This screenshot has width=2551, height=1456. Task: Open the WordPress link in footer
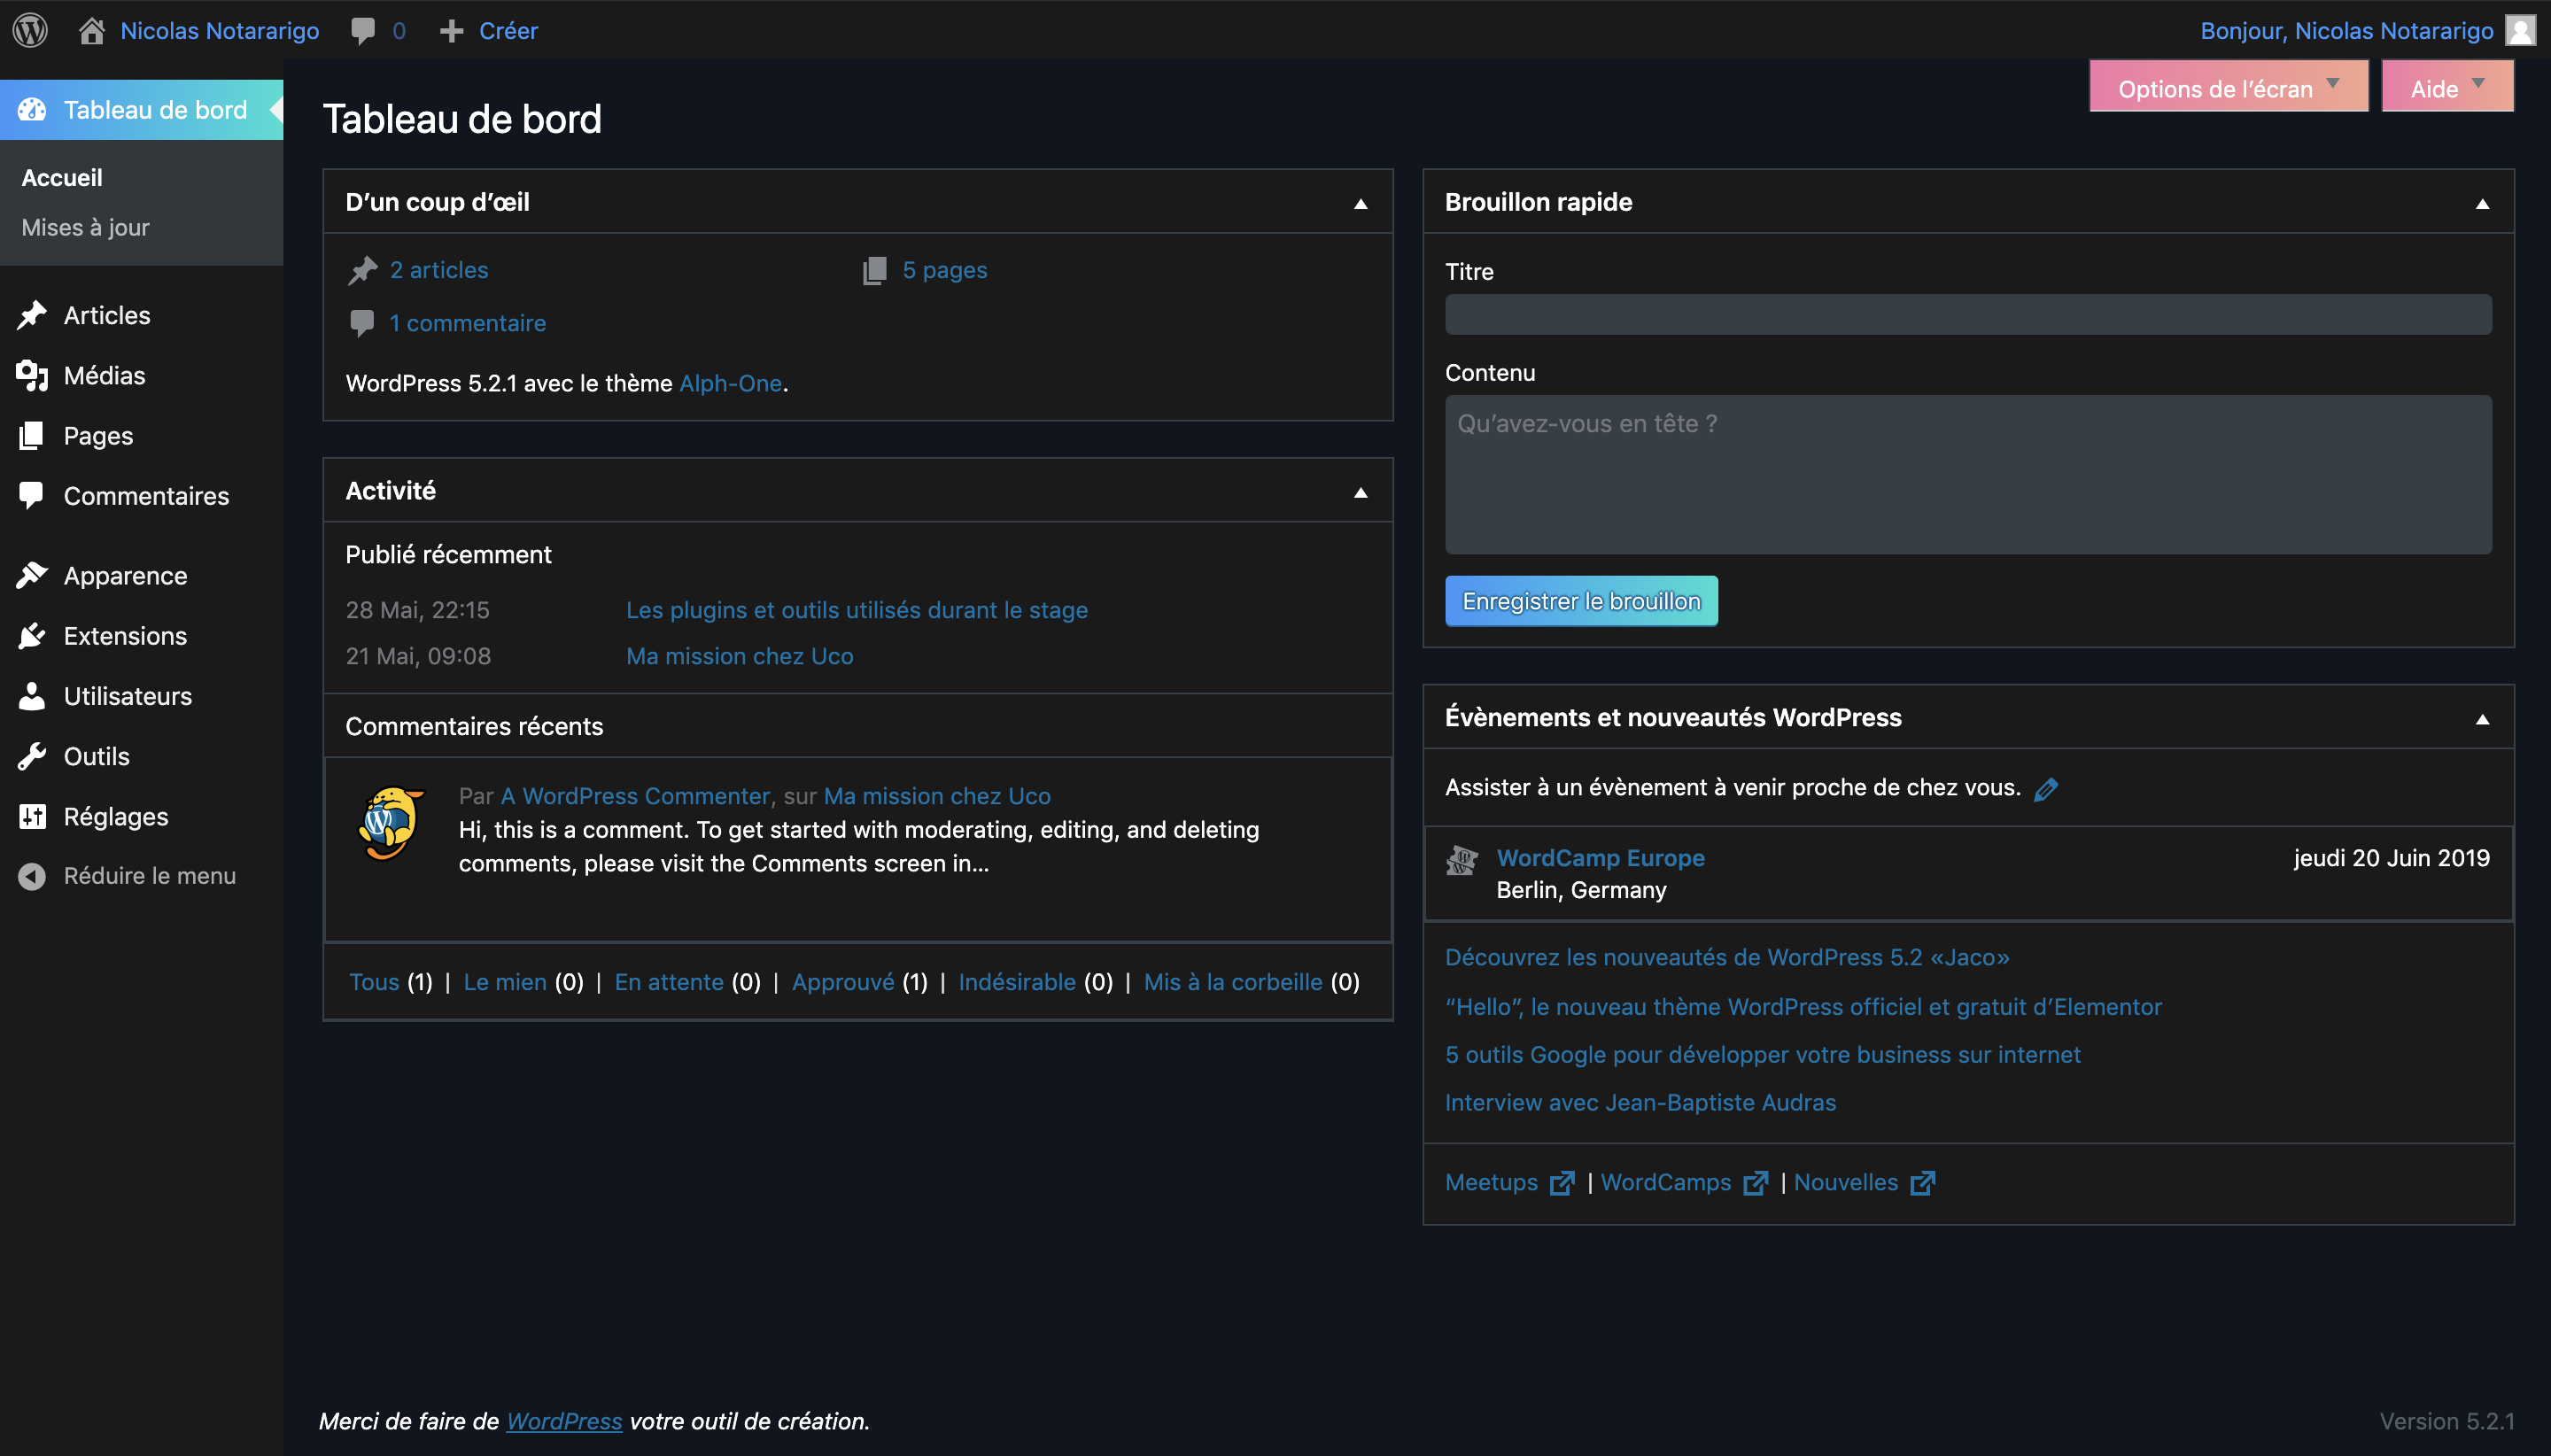[564, 1421]
